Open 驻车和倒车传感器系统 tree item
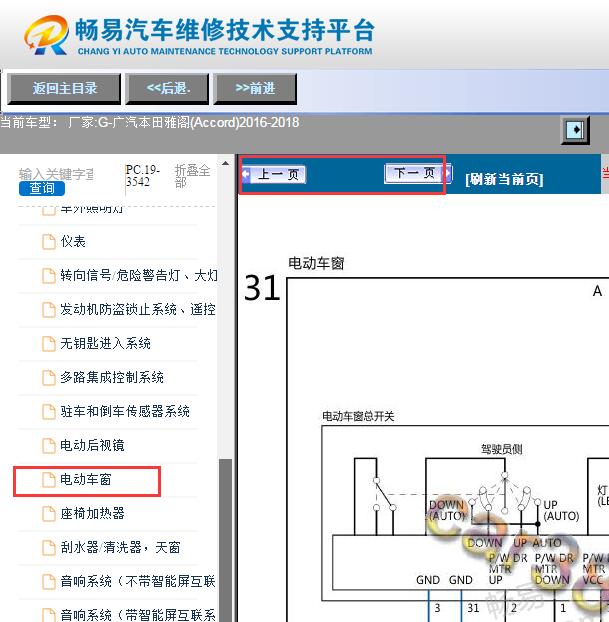Image resolution: width=609 pixels, height=622 pixels. [x=125, y=411]
